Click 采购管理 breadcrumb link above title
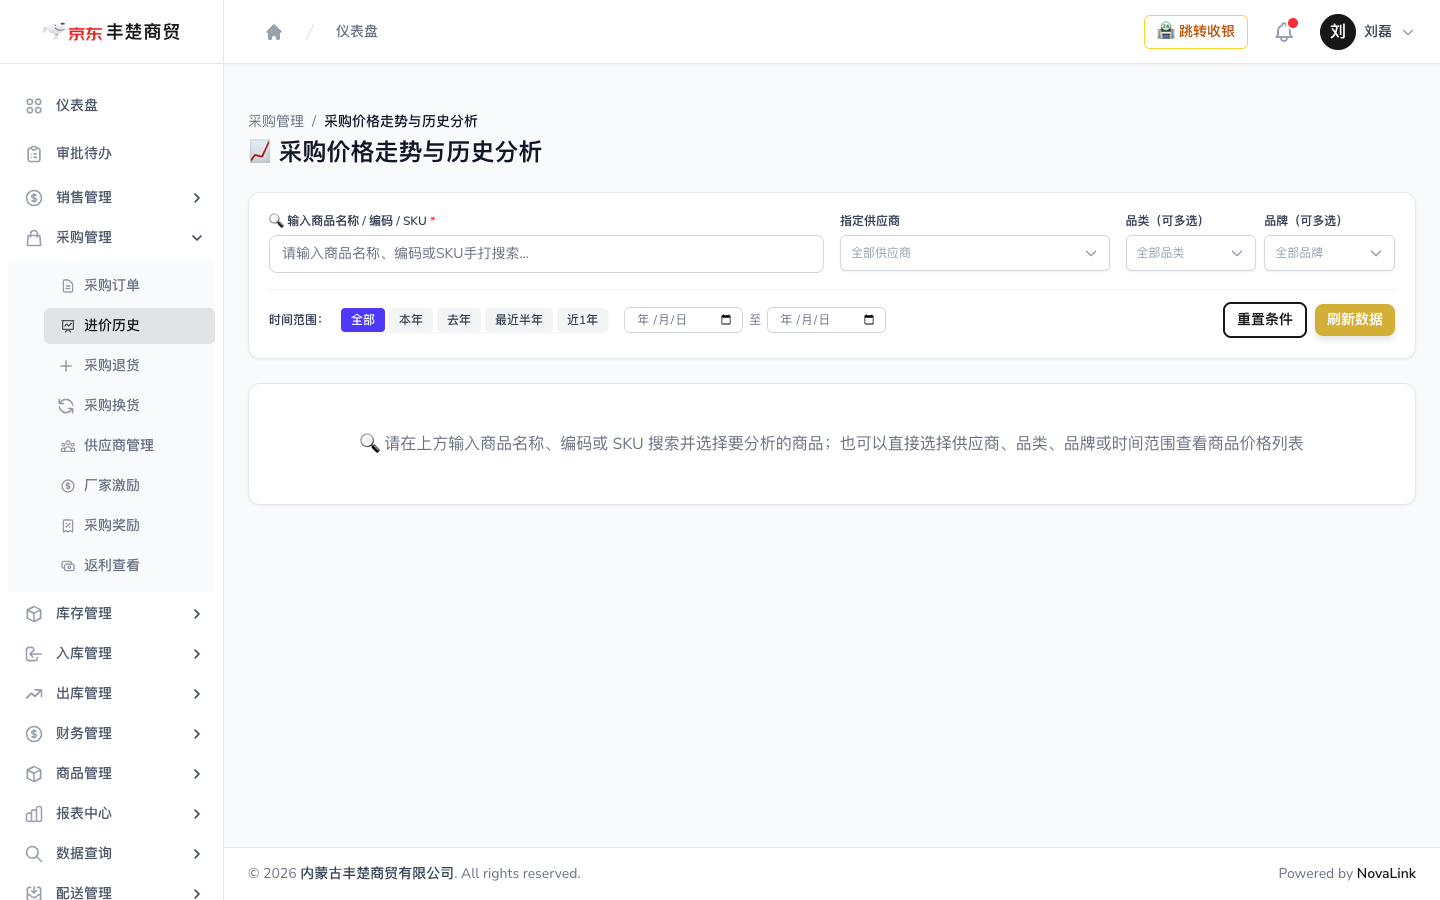 276,121
